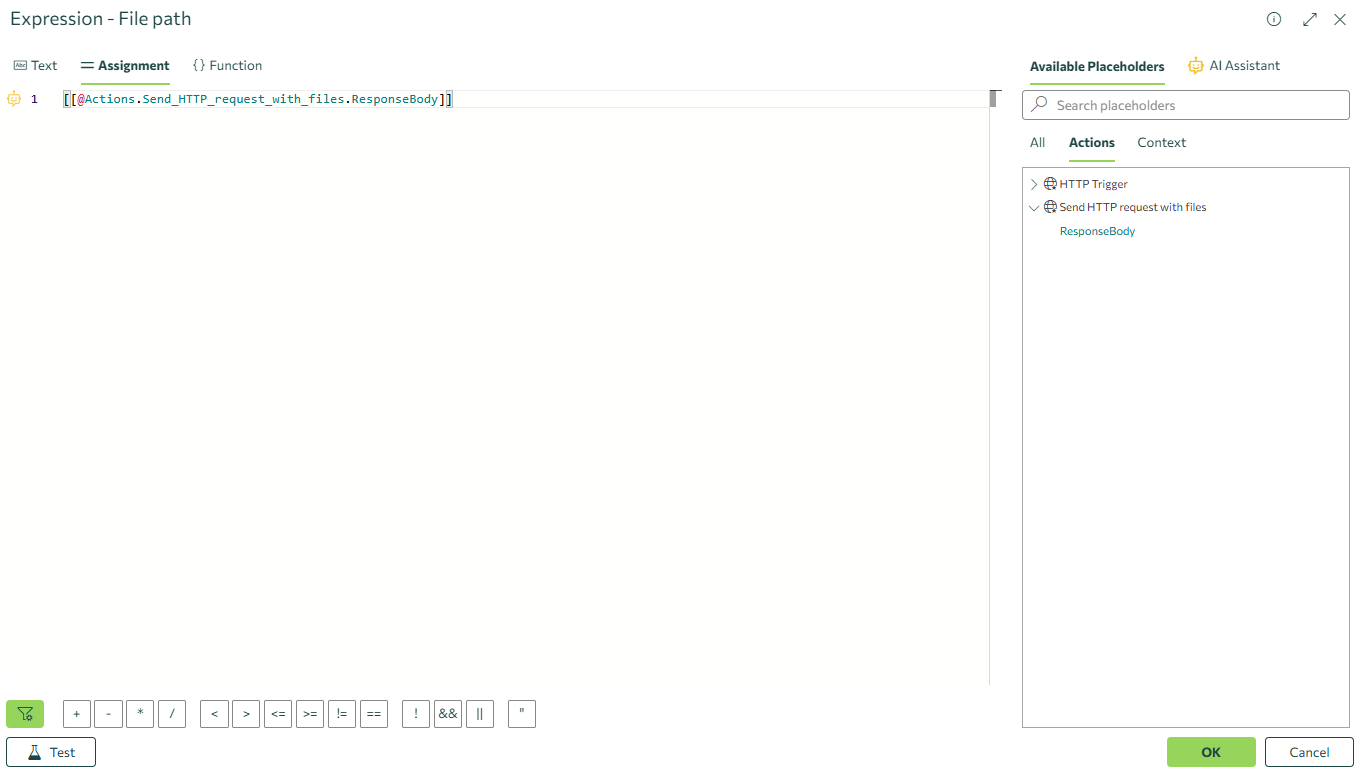Expand the HTTP Trigger node
Viewport: 1362px width, 775px height.
pos(1034,183)
